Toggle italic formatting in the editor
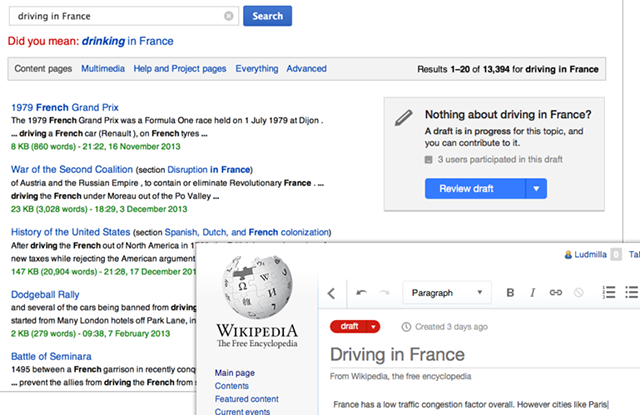 click(x=532, y=293)
